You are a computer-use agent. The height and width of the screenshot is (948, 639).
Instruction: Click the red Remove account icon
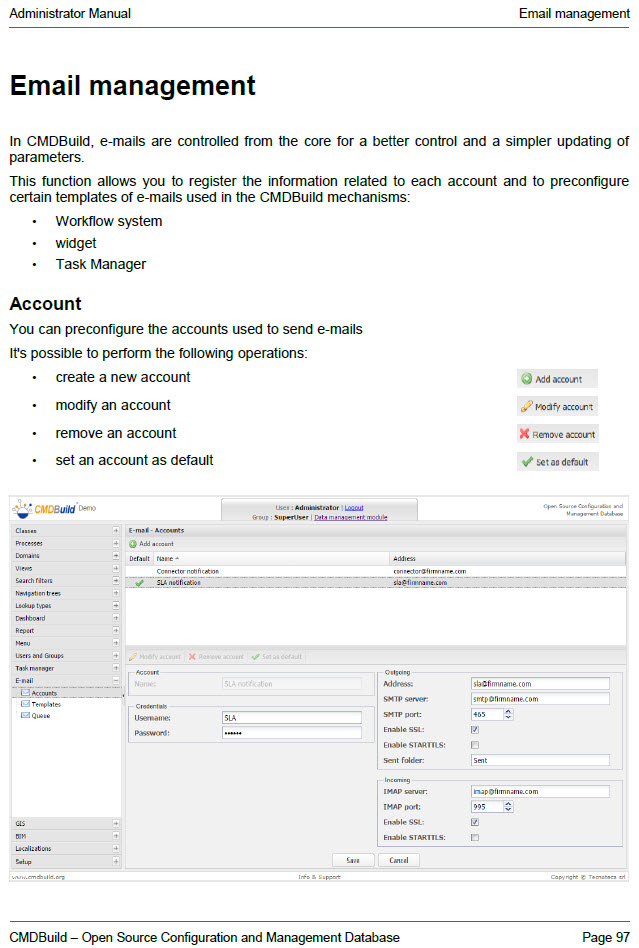[523, 434]
